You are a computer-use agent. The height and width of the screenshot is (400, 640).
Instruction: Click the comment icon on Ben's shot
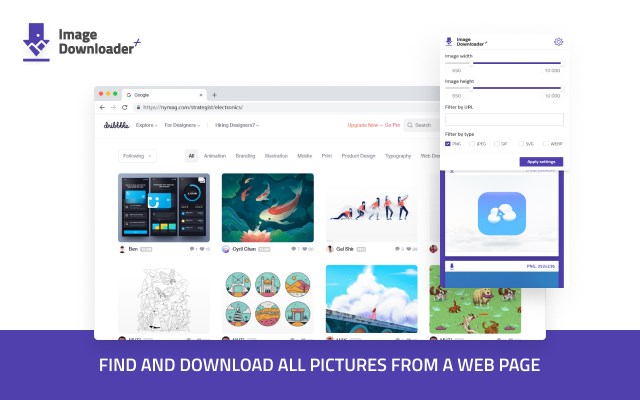(192, 249)
